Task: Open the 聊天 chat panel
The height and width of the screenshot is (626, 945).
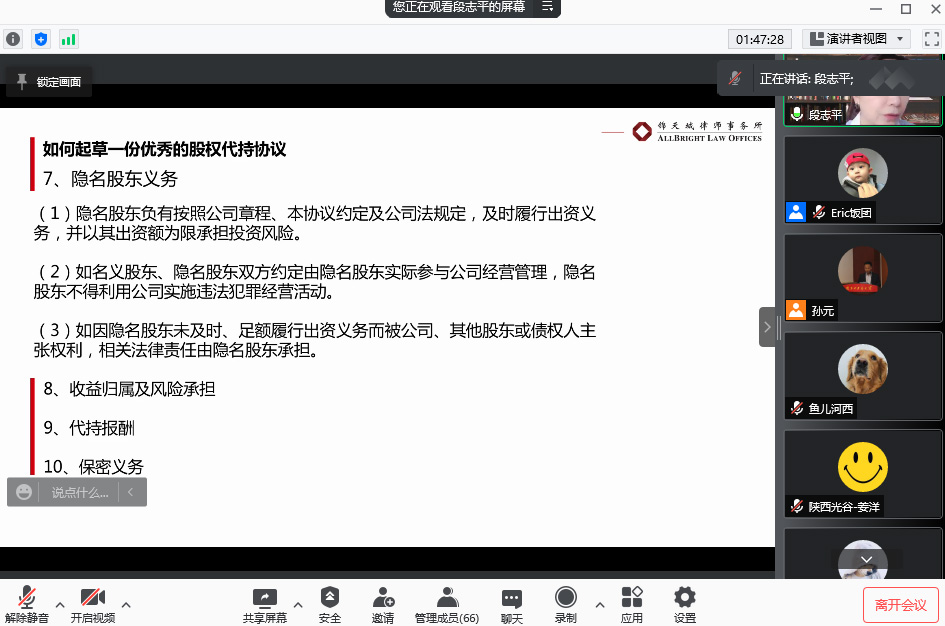Action: coord(511,602)
